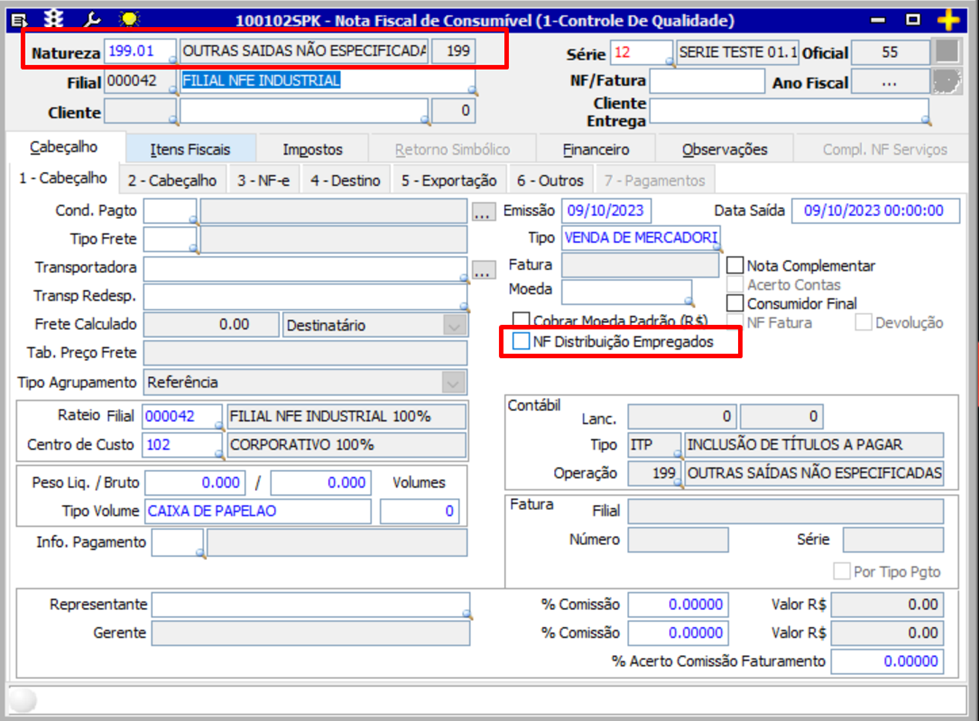Click the round status indicator in bottom bar
Image resolution: width=979 pixels, height=721 pixels.
click(x=23, y=699)
